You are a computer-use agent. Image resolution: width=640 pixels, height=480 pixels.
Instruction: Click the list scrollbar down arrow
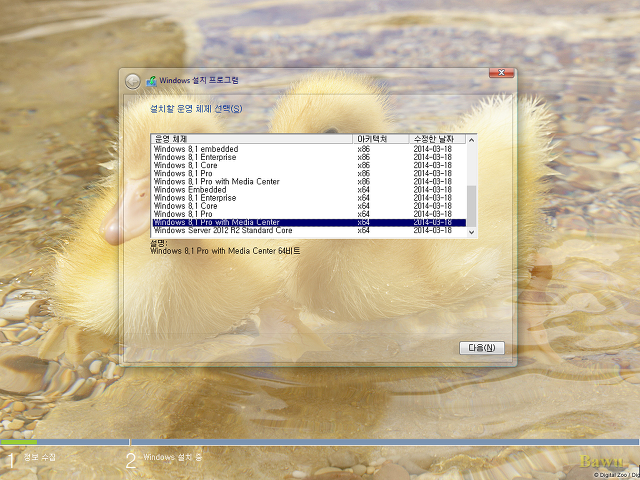(471, 232)
